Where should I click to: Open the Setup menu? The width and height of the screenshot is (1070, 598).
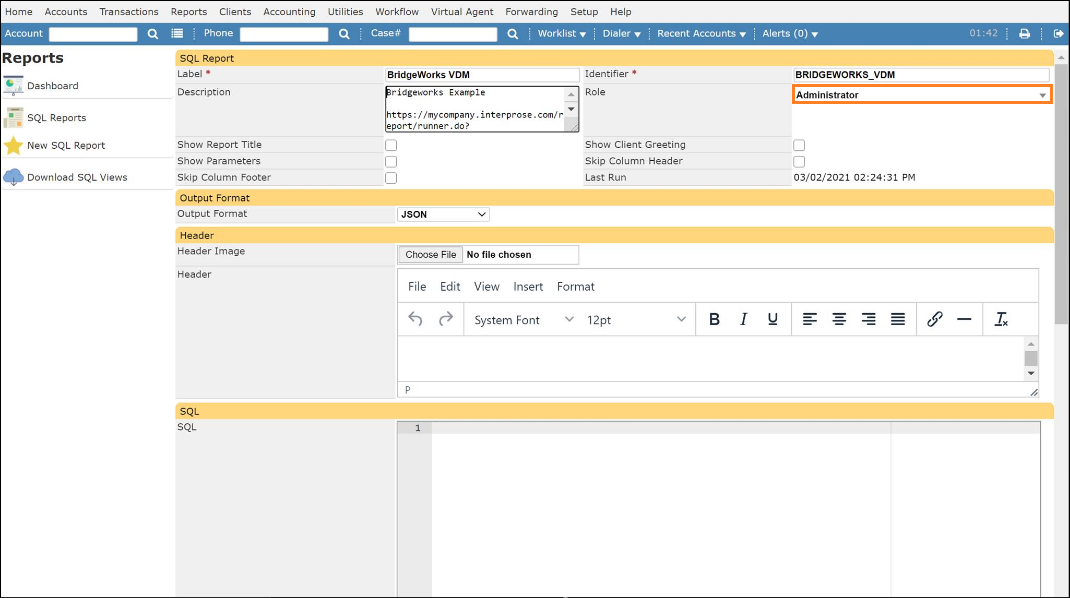pyautogui.click(x=584, y=12)
